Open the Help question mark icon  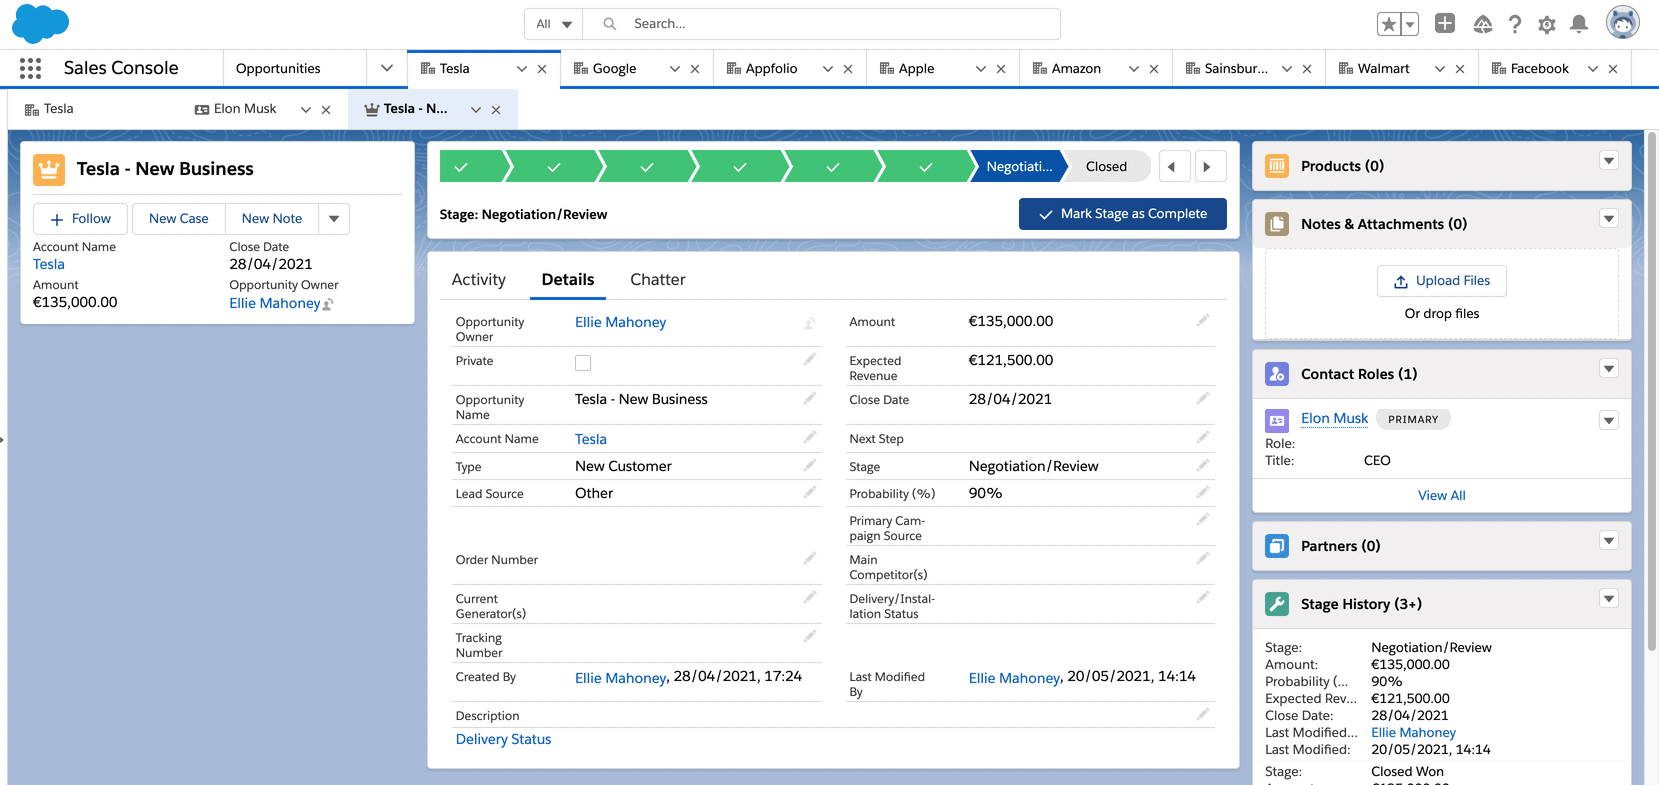click(x=1515, y=24)
